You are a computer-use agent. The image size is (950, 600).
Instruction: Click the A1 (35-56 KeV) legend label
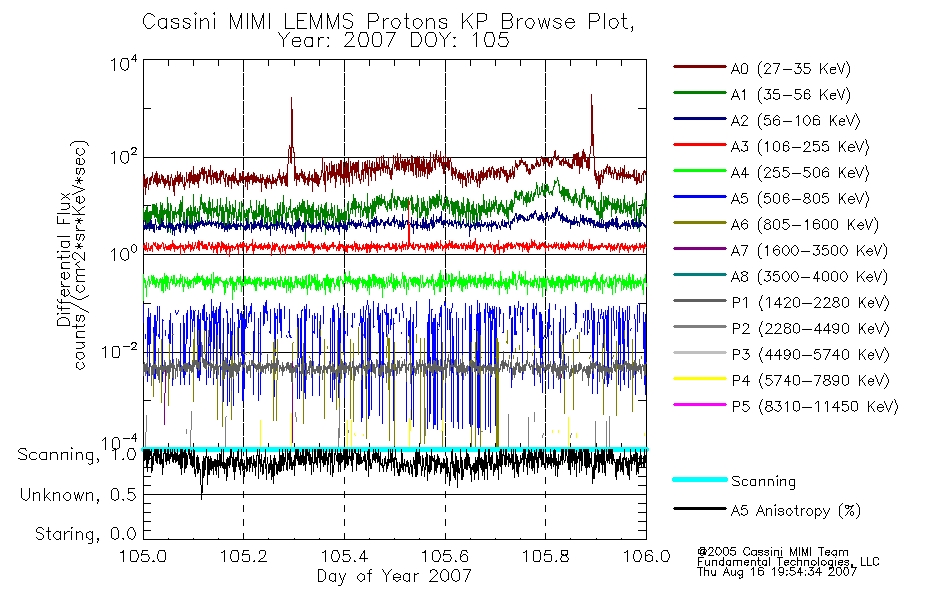pos(790,95)
